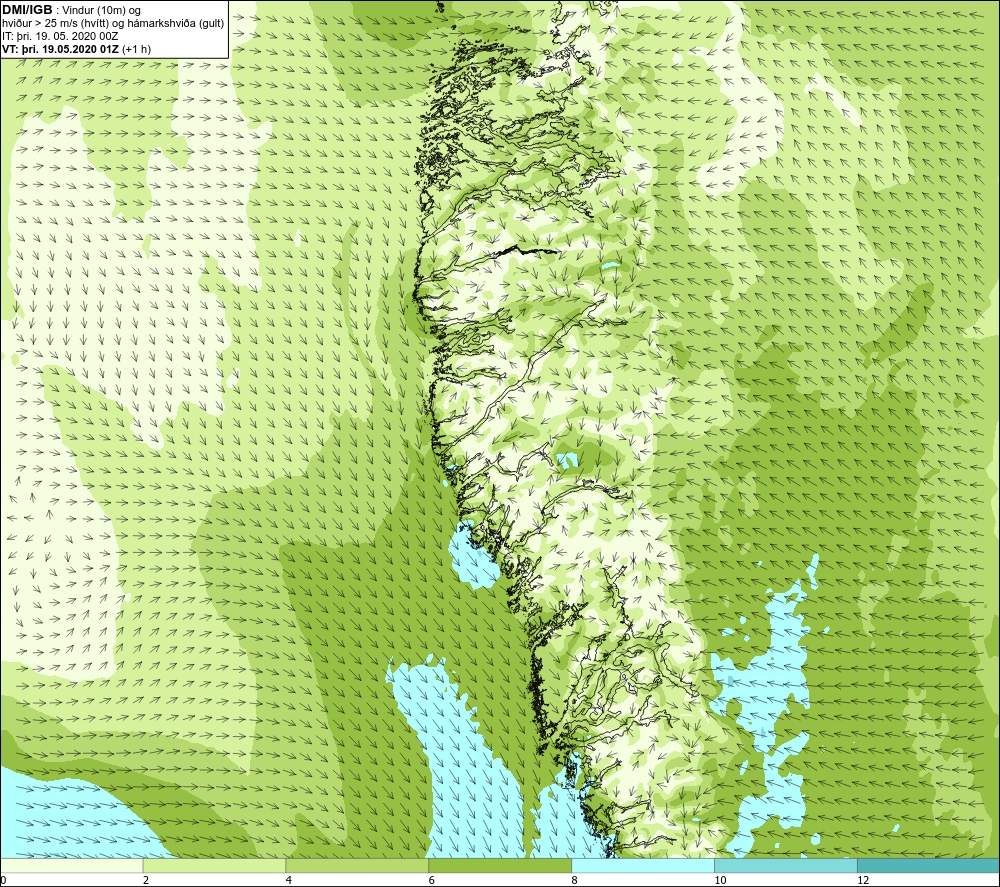Click the '(+1 h)' forecast offset text
Viewport: 1000px width, 887px height.
point(136,49)
